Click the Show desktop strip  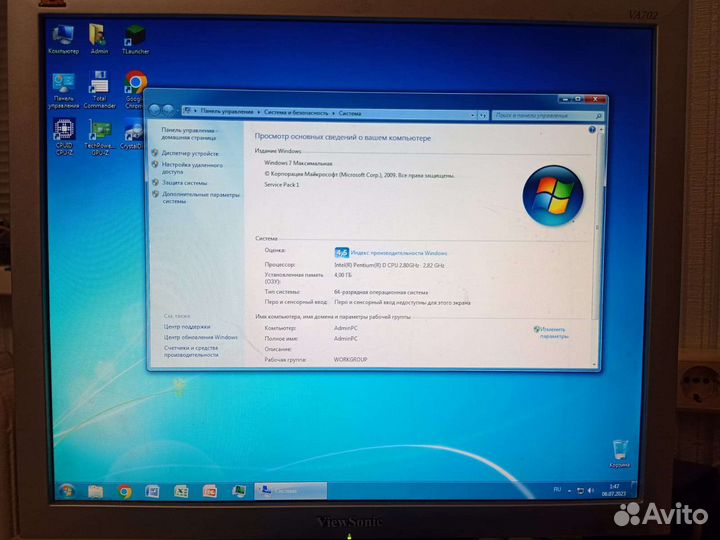pos(633,489)
